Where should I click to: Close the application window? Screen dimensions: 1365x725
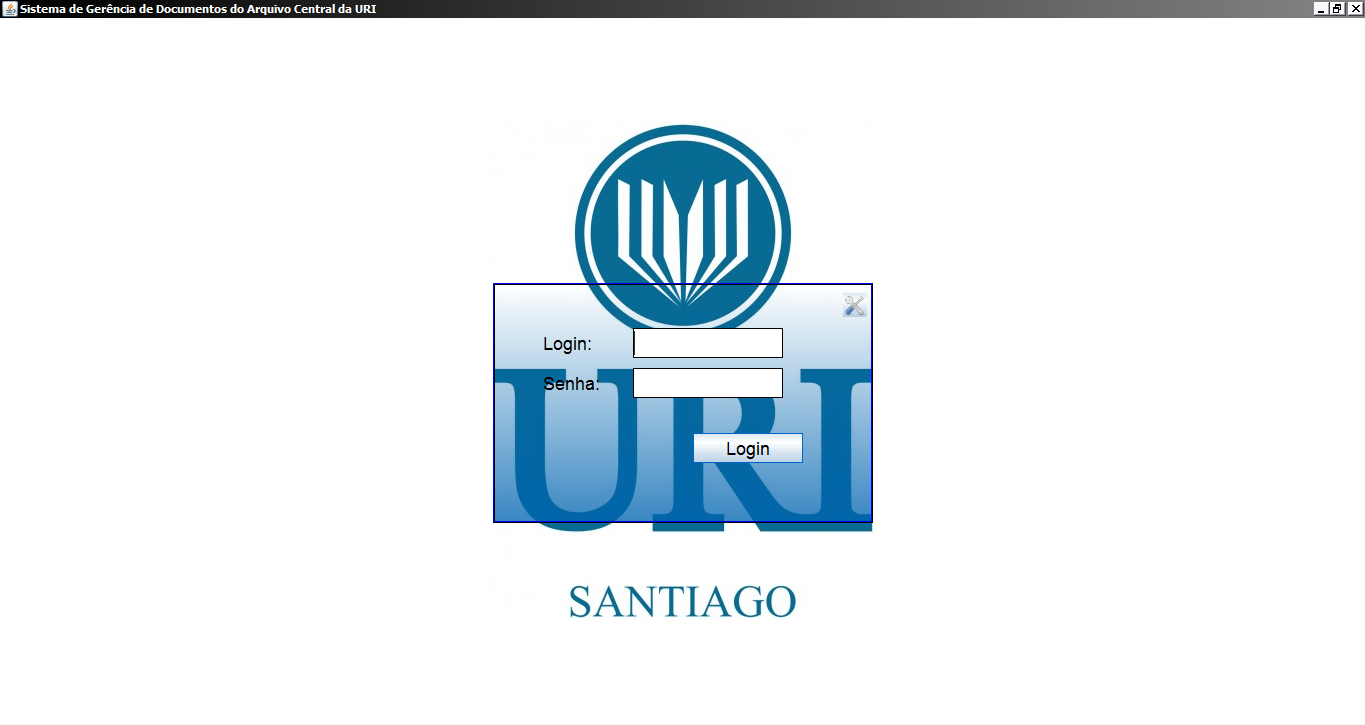tap(1355, 8)
